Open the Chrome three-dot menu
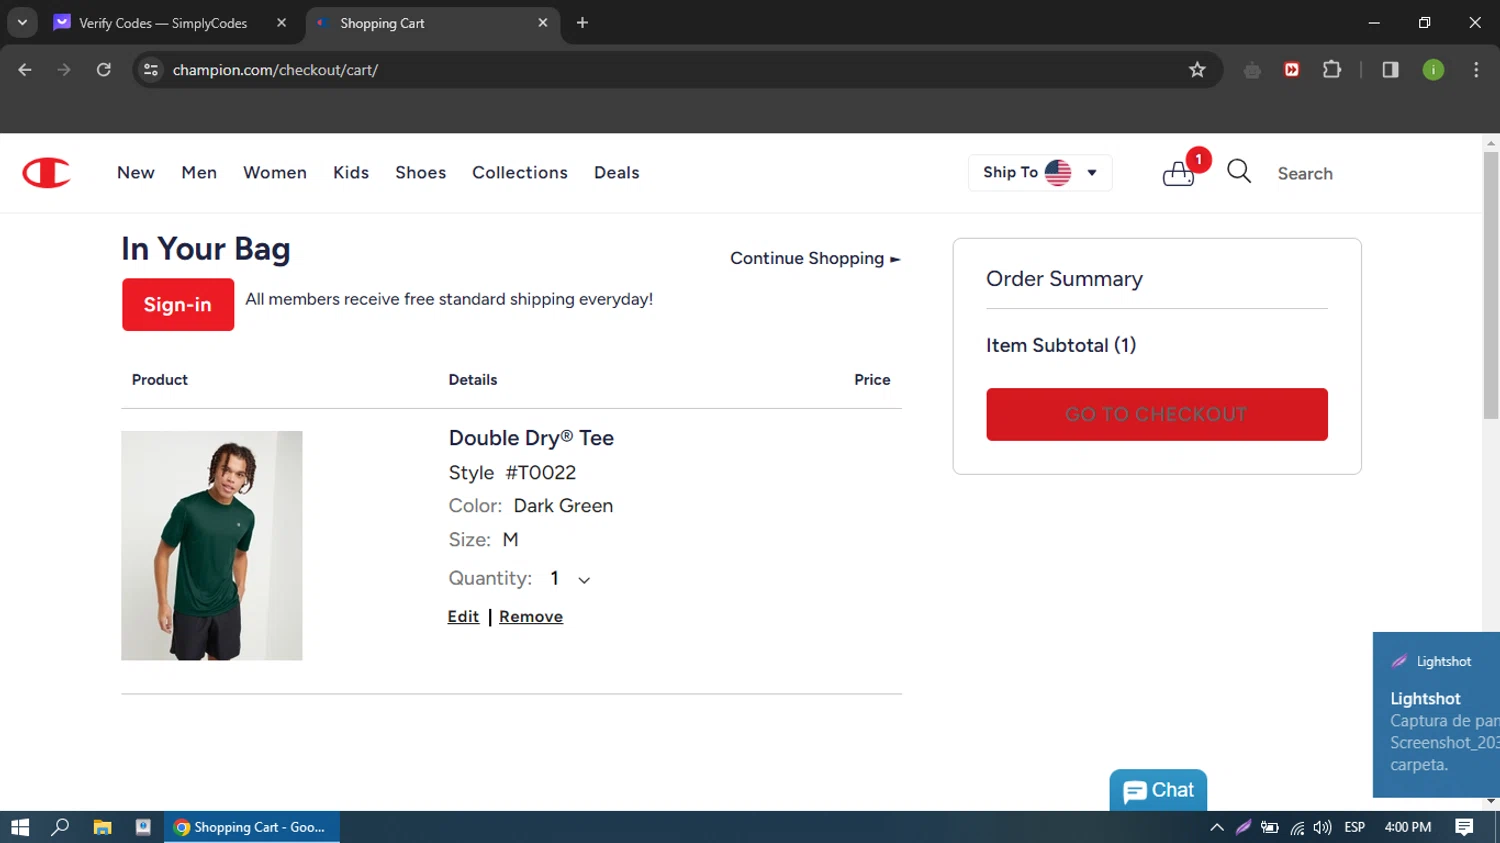This screenshot has height=843, width=1500. tap(1476, 70)
